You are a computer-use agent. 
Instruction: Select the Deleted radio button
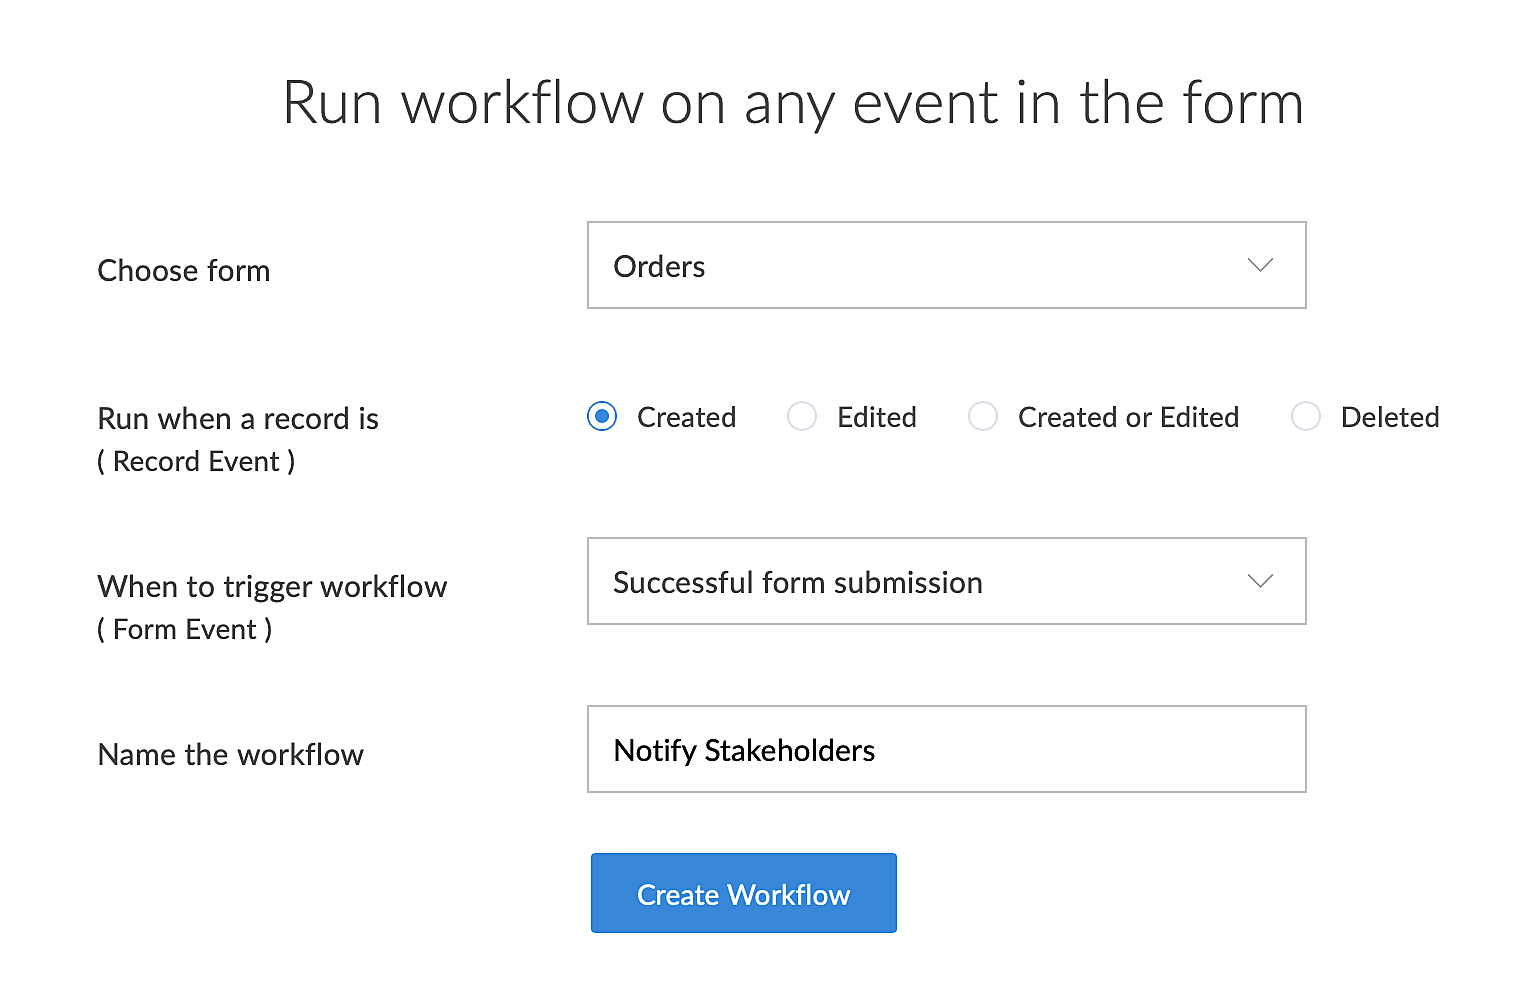[x=1306, y=416]
